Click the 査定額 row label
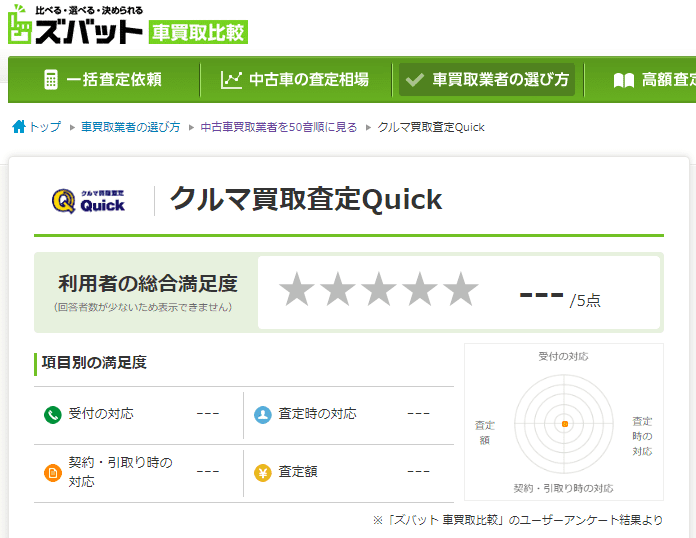Screen dimensions: 696x538 pyautogui.click(x=298, y=471)
